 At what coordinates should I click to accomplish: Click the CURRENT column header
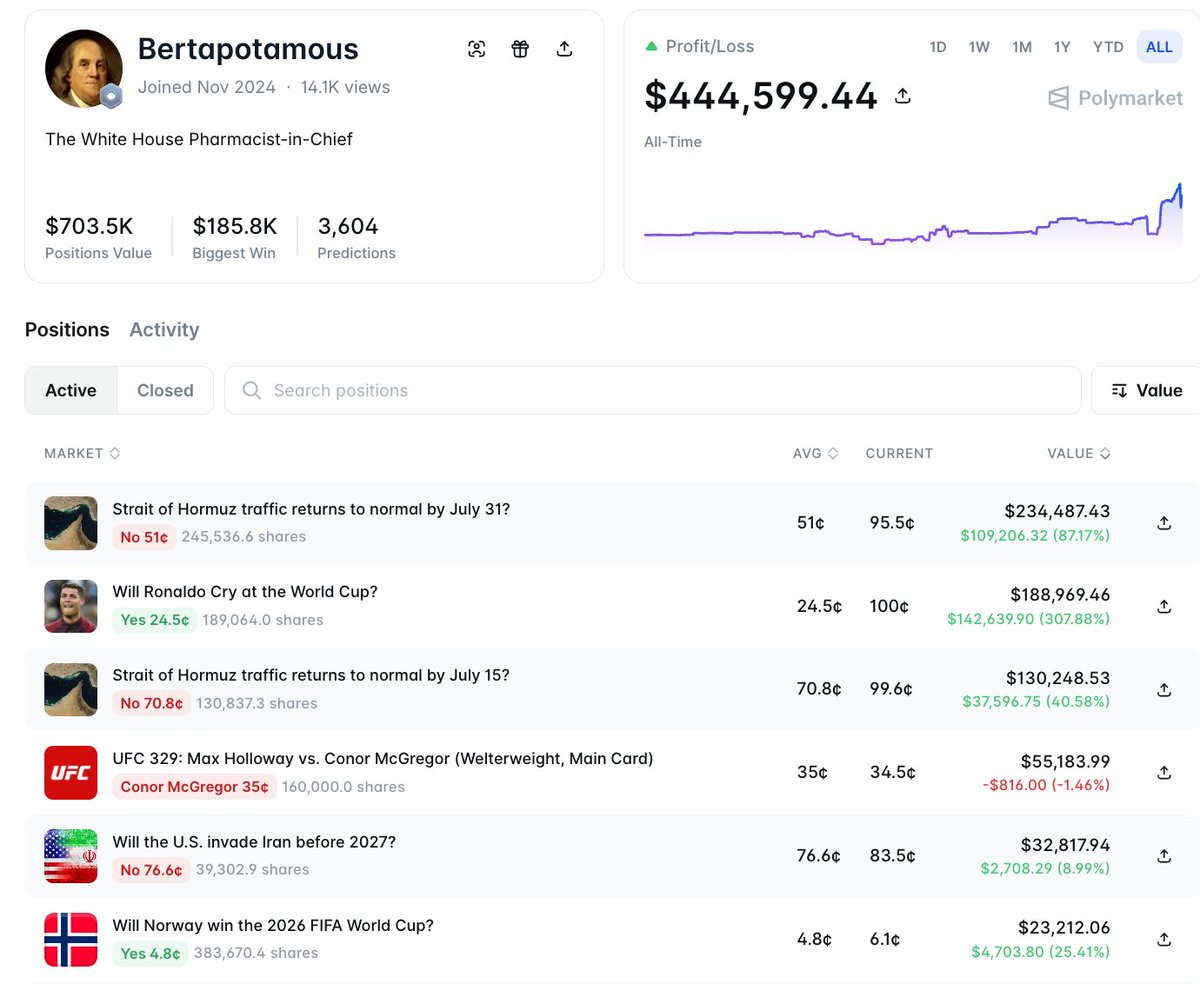pos(899,453)
